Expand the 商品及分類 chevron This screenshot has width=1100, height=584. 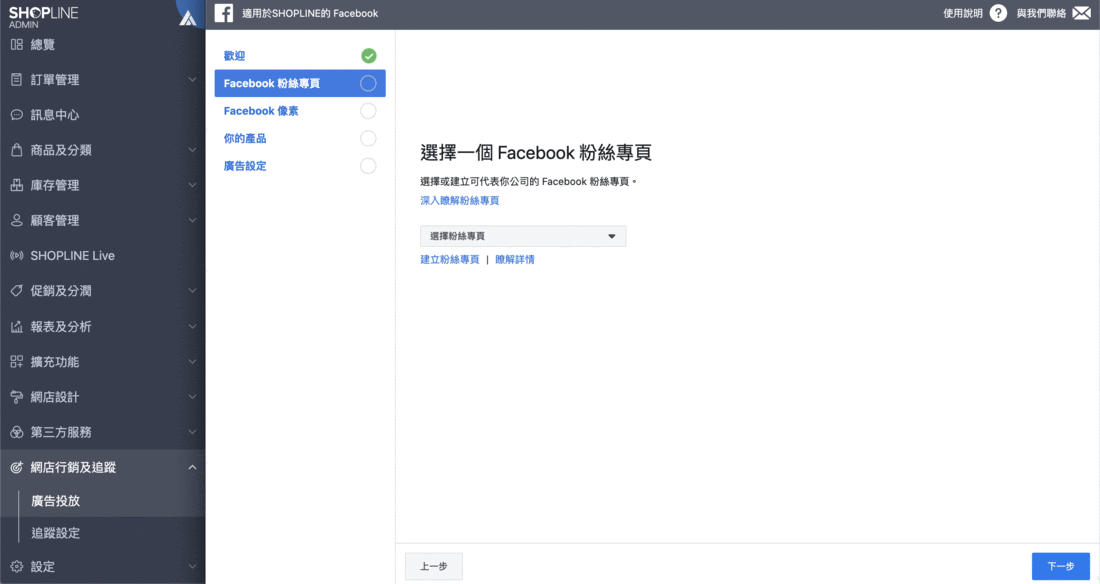click(192, 150)
